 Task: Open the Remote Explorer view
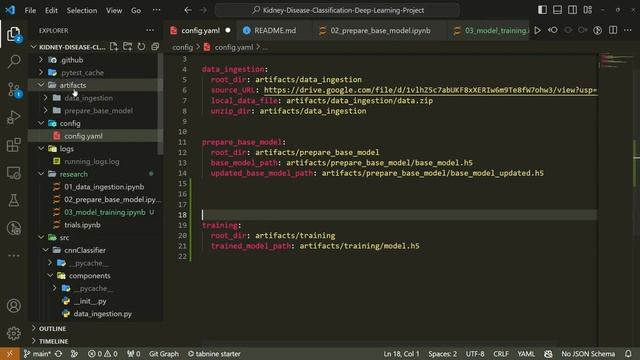13,173
